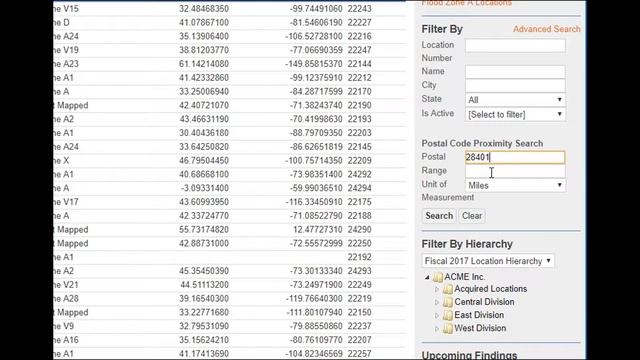Open the Flood Zone A Locations link
Viewport: 640px width, 360px height.
pos(467,3)
